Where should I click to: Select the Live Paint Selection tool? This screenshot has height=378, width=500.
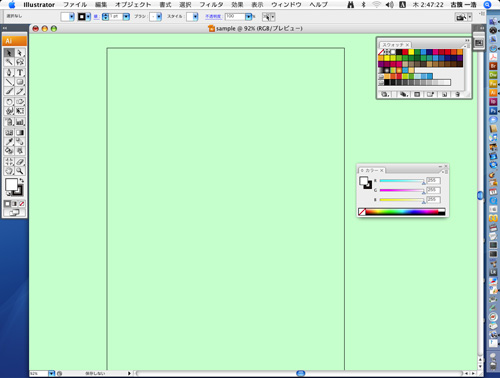coord(20,151)
